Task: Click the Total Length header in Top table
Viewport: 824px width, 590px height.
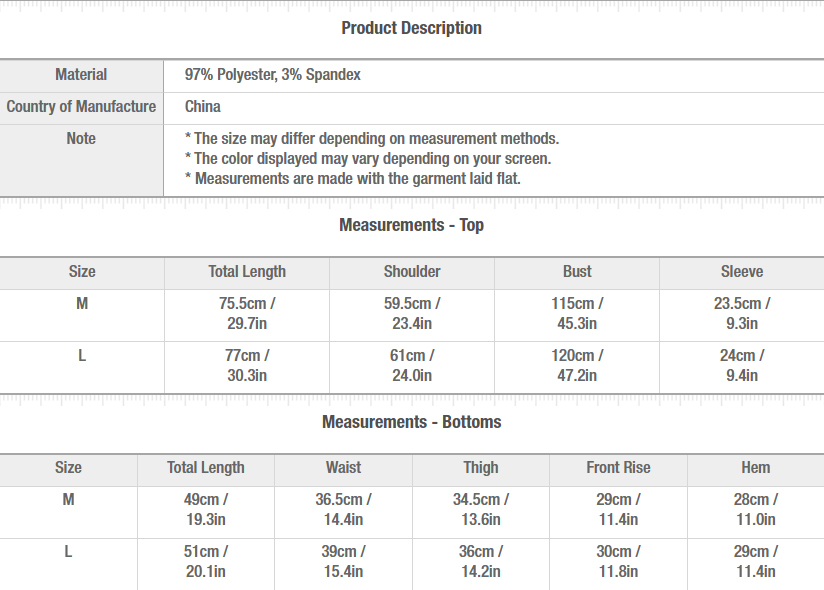Action: coord(247,272)
